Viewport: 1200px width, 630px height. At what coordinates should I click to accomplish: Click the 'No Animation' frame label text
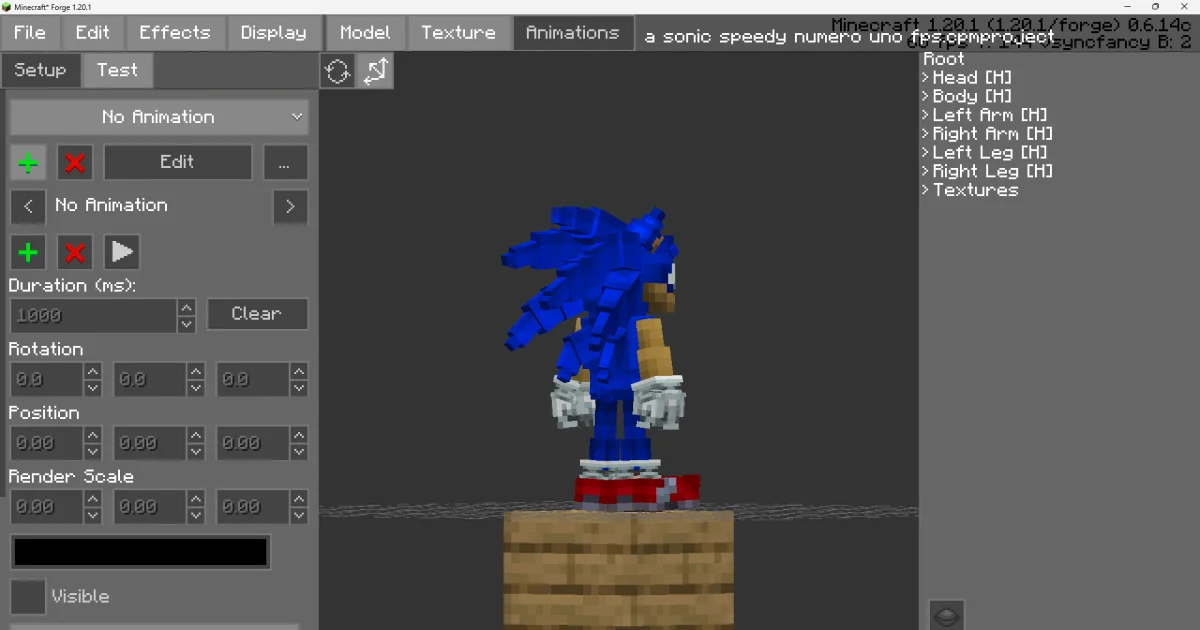[111, 205]
